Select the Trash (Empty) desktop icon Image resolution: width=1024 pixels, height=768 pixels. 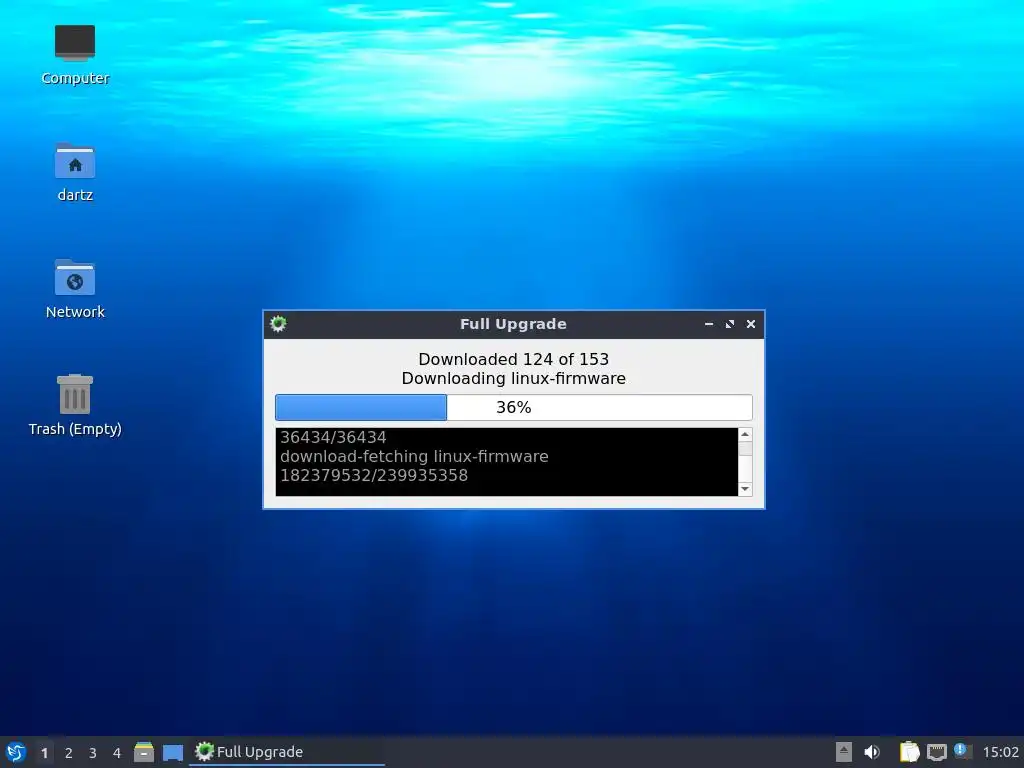pyautogui.click(x=75, y=405)
